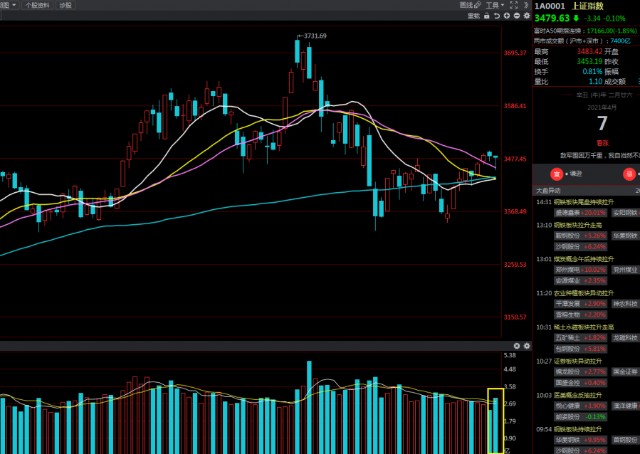The width and height of the screenshot is (640, 454).
Task: Expand chart to fullscreen view
Action: tap(514, 5)
